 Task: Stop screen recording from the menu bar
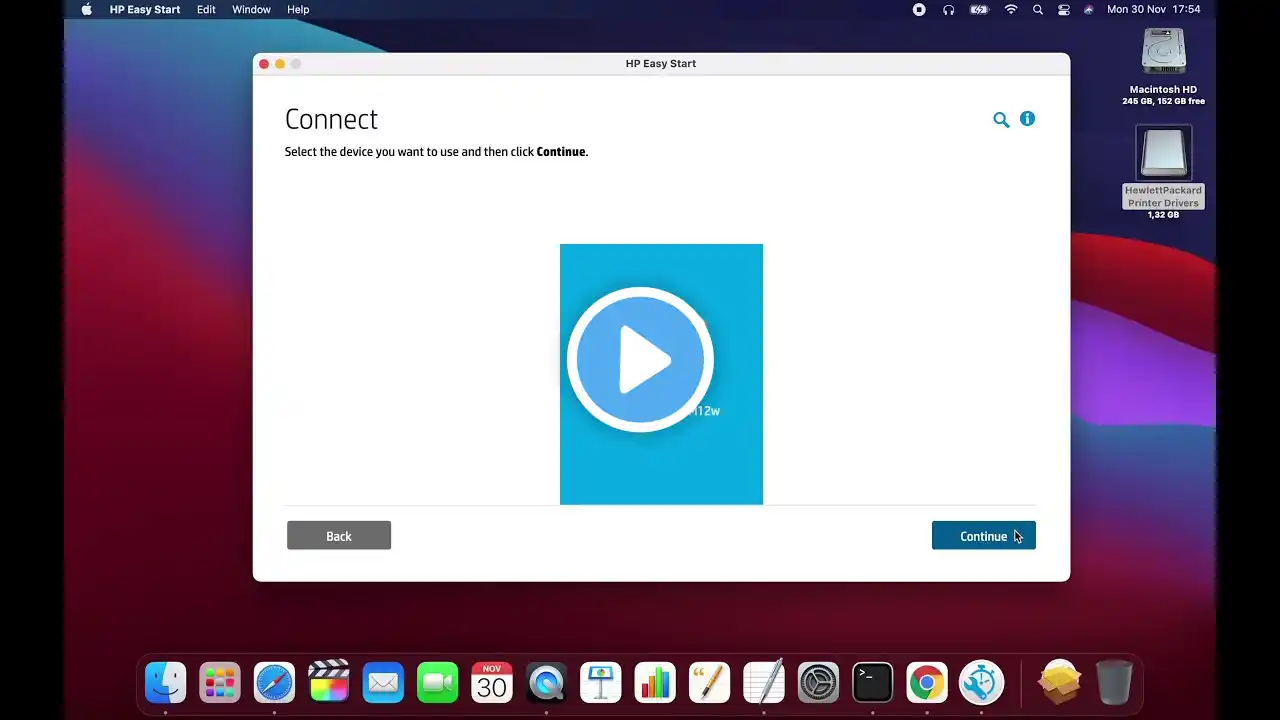pos(919,10)
